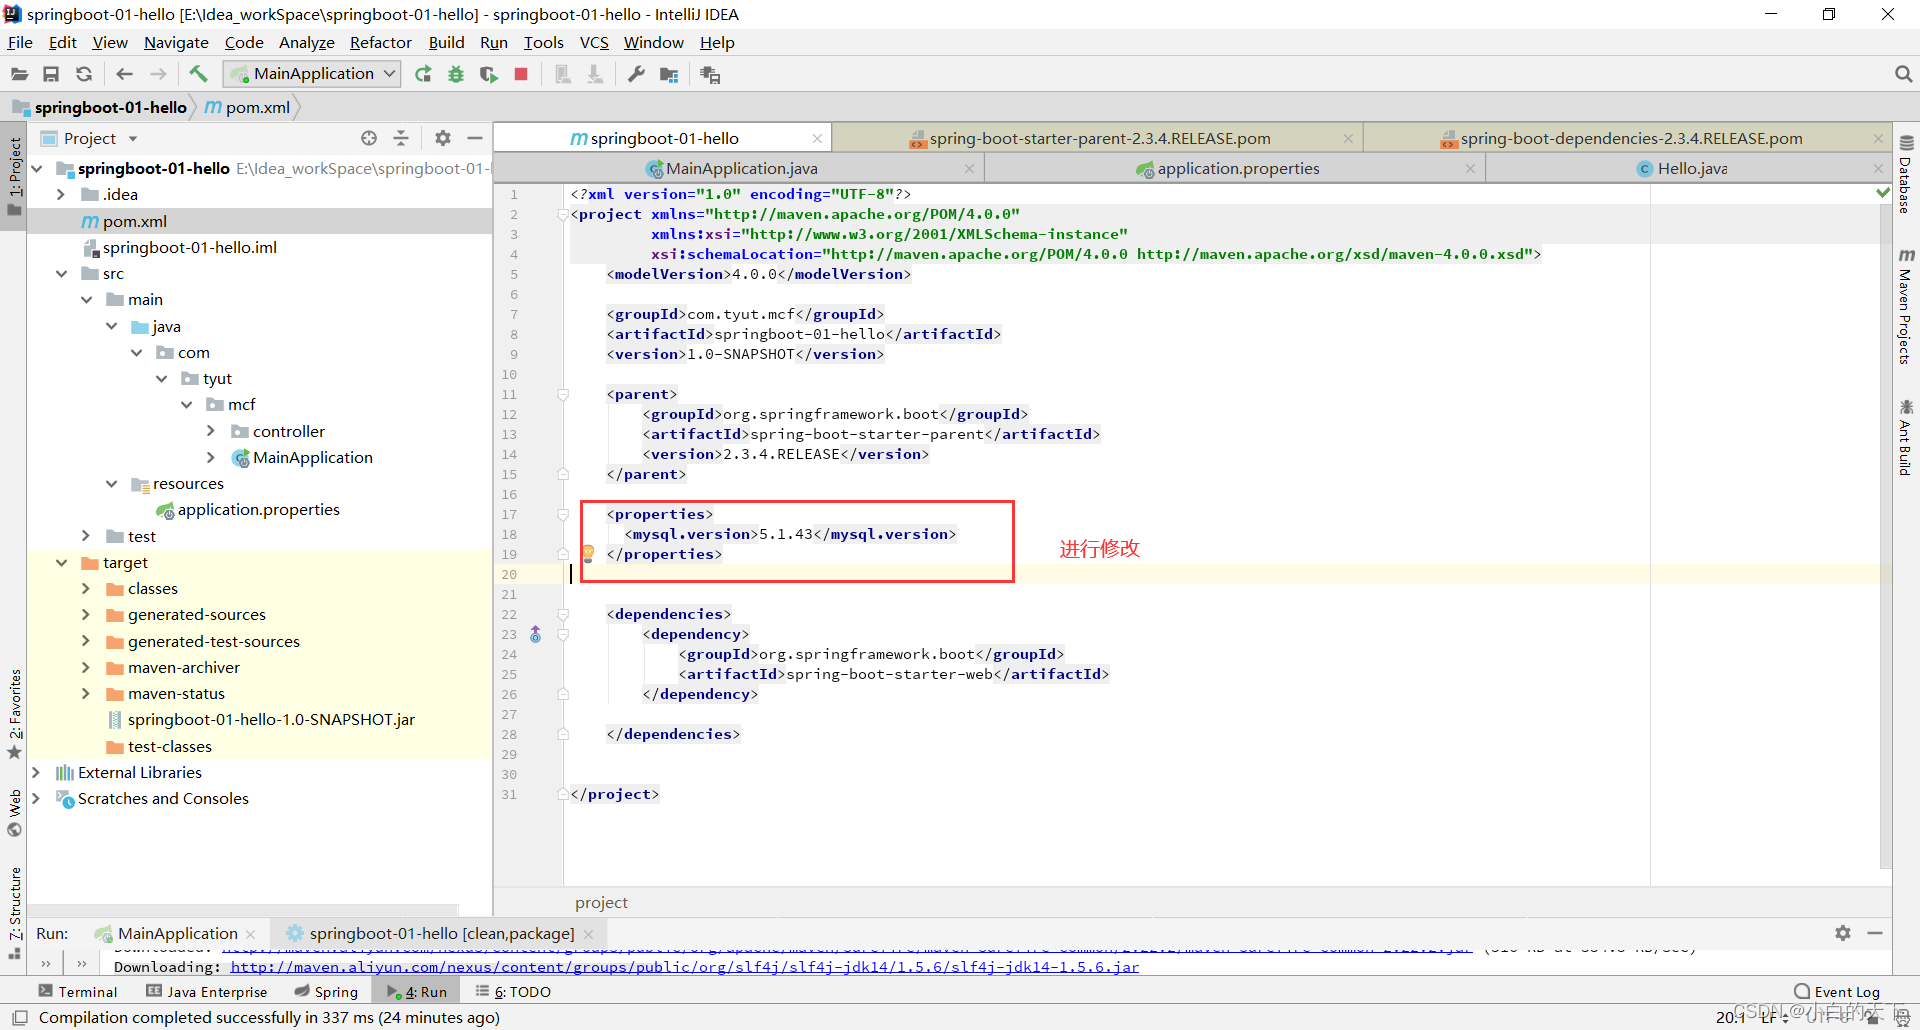Image resolution: width=1920 pixels, height=1030 pixels.
Task: Toggle the Web side tool window
Action: point(14,813)
